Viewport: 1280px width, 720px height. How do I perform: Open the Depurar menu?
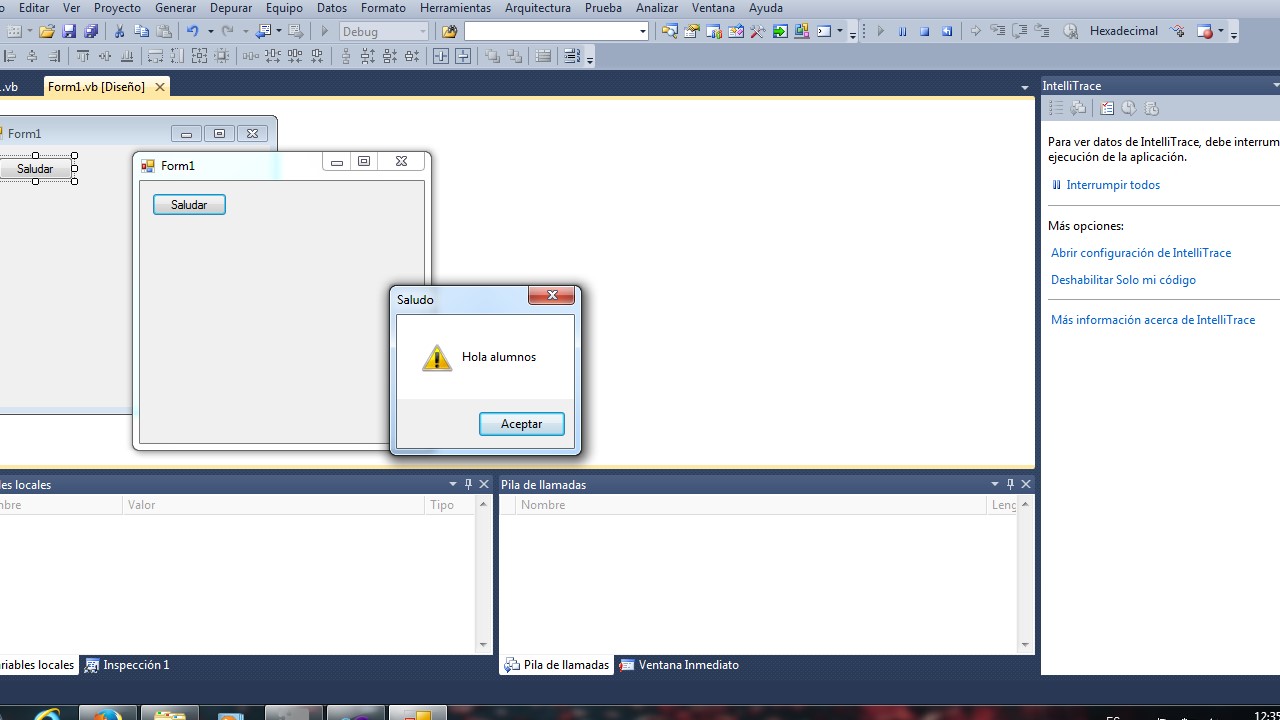click(231, 8)
